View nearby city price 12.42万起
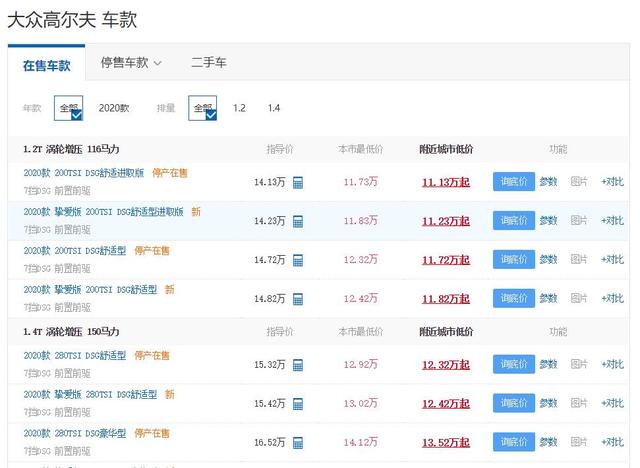Viewport: 640px width, 468px height. tap(446, 404)
